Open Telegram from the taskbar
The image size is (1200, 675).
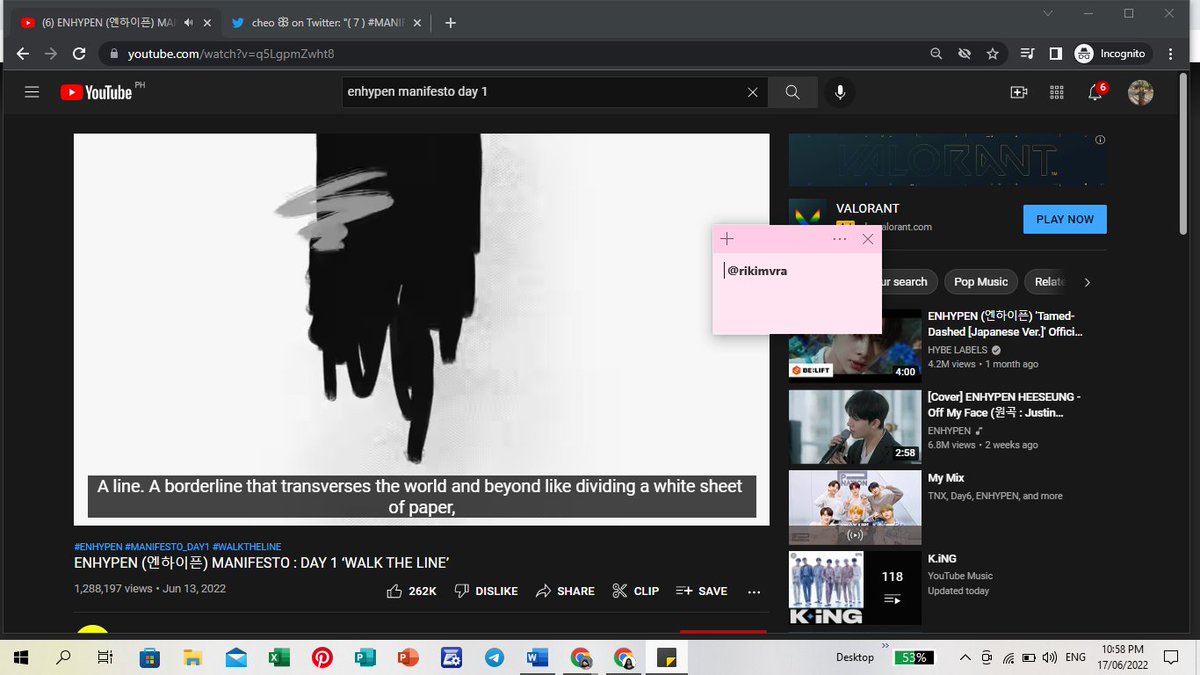point(493,658)
